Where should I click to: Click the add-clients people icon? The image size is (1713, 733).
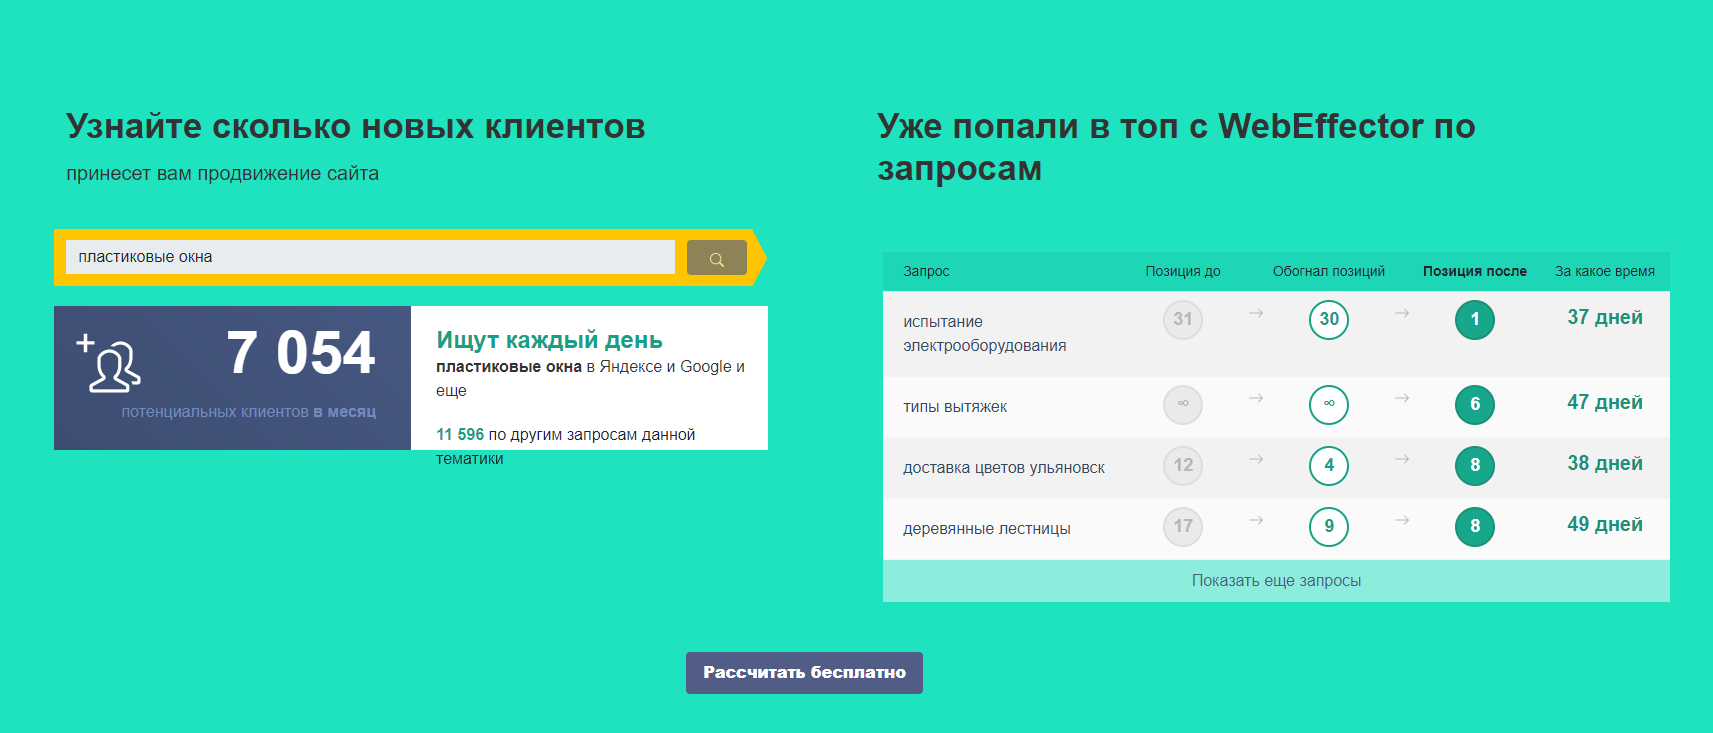[110, 362]
